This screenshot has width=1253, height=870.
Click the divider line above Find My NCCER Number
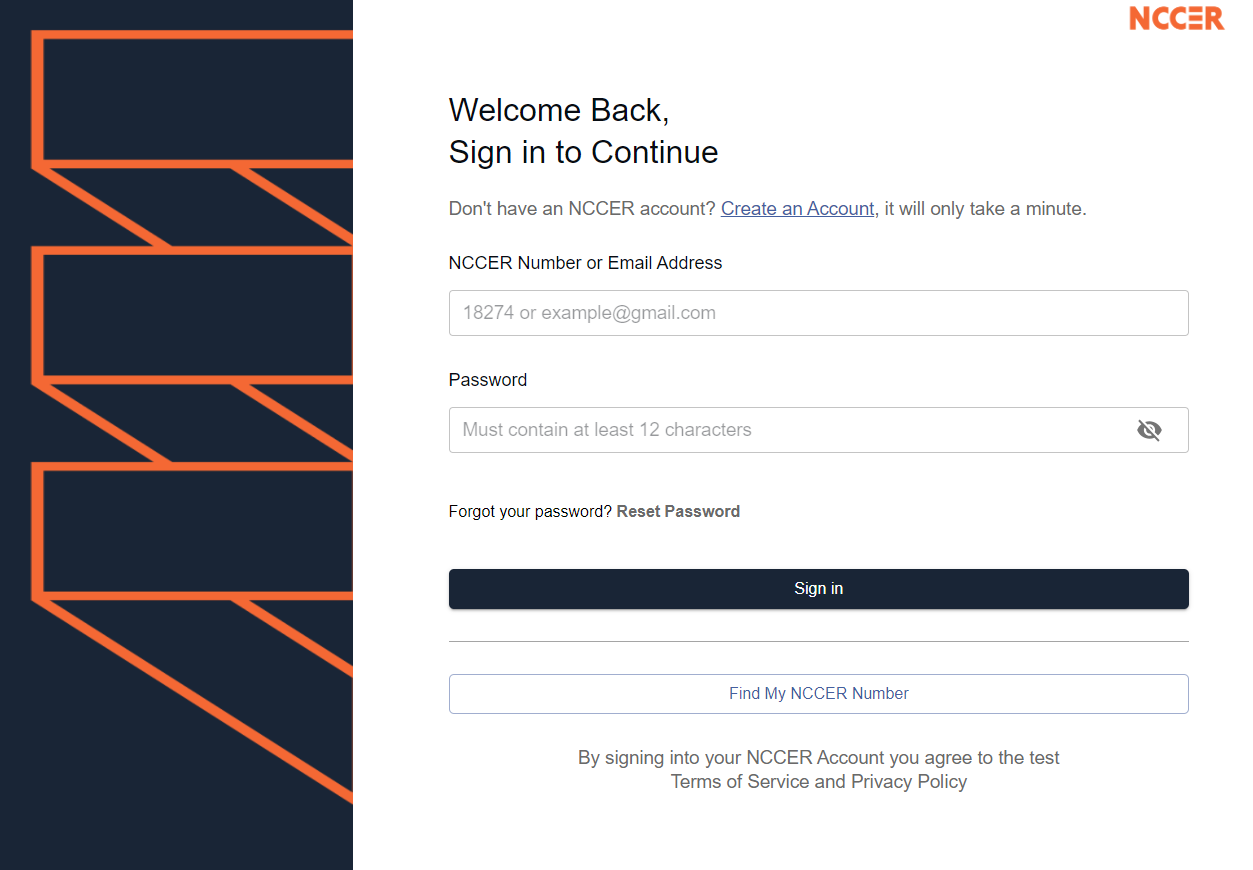818,641
